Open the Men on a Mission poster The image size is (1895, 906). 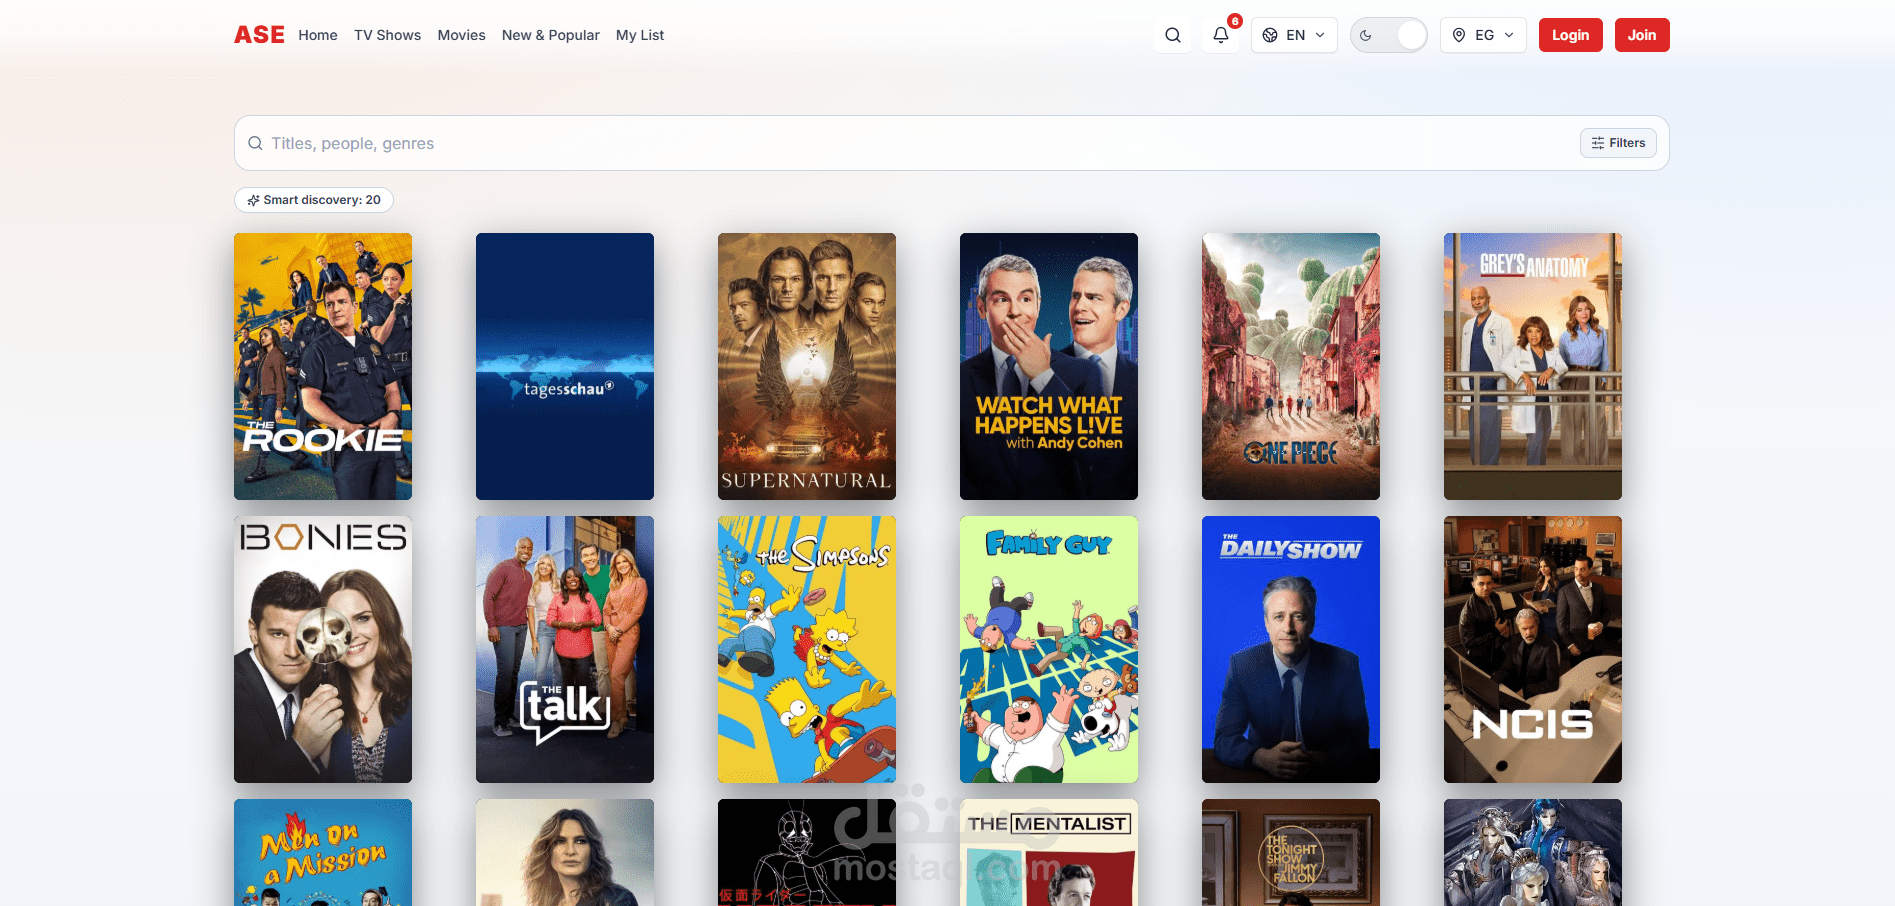(323, 853)
